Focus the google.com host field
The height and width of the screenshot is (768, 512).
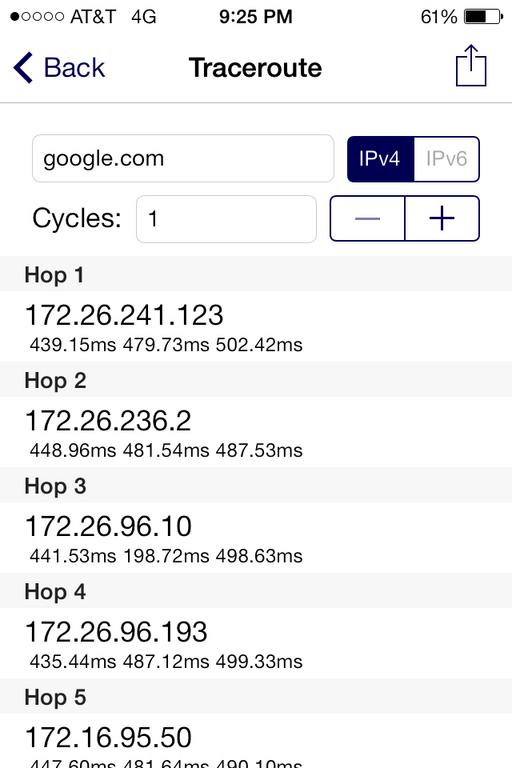pyautogui.click(x=183, y=159)
